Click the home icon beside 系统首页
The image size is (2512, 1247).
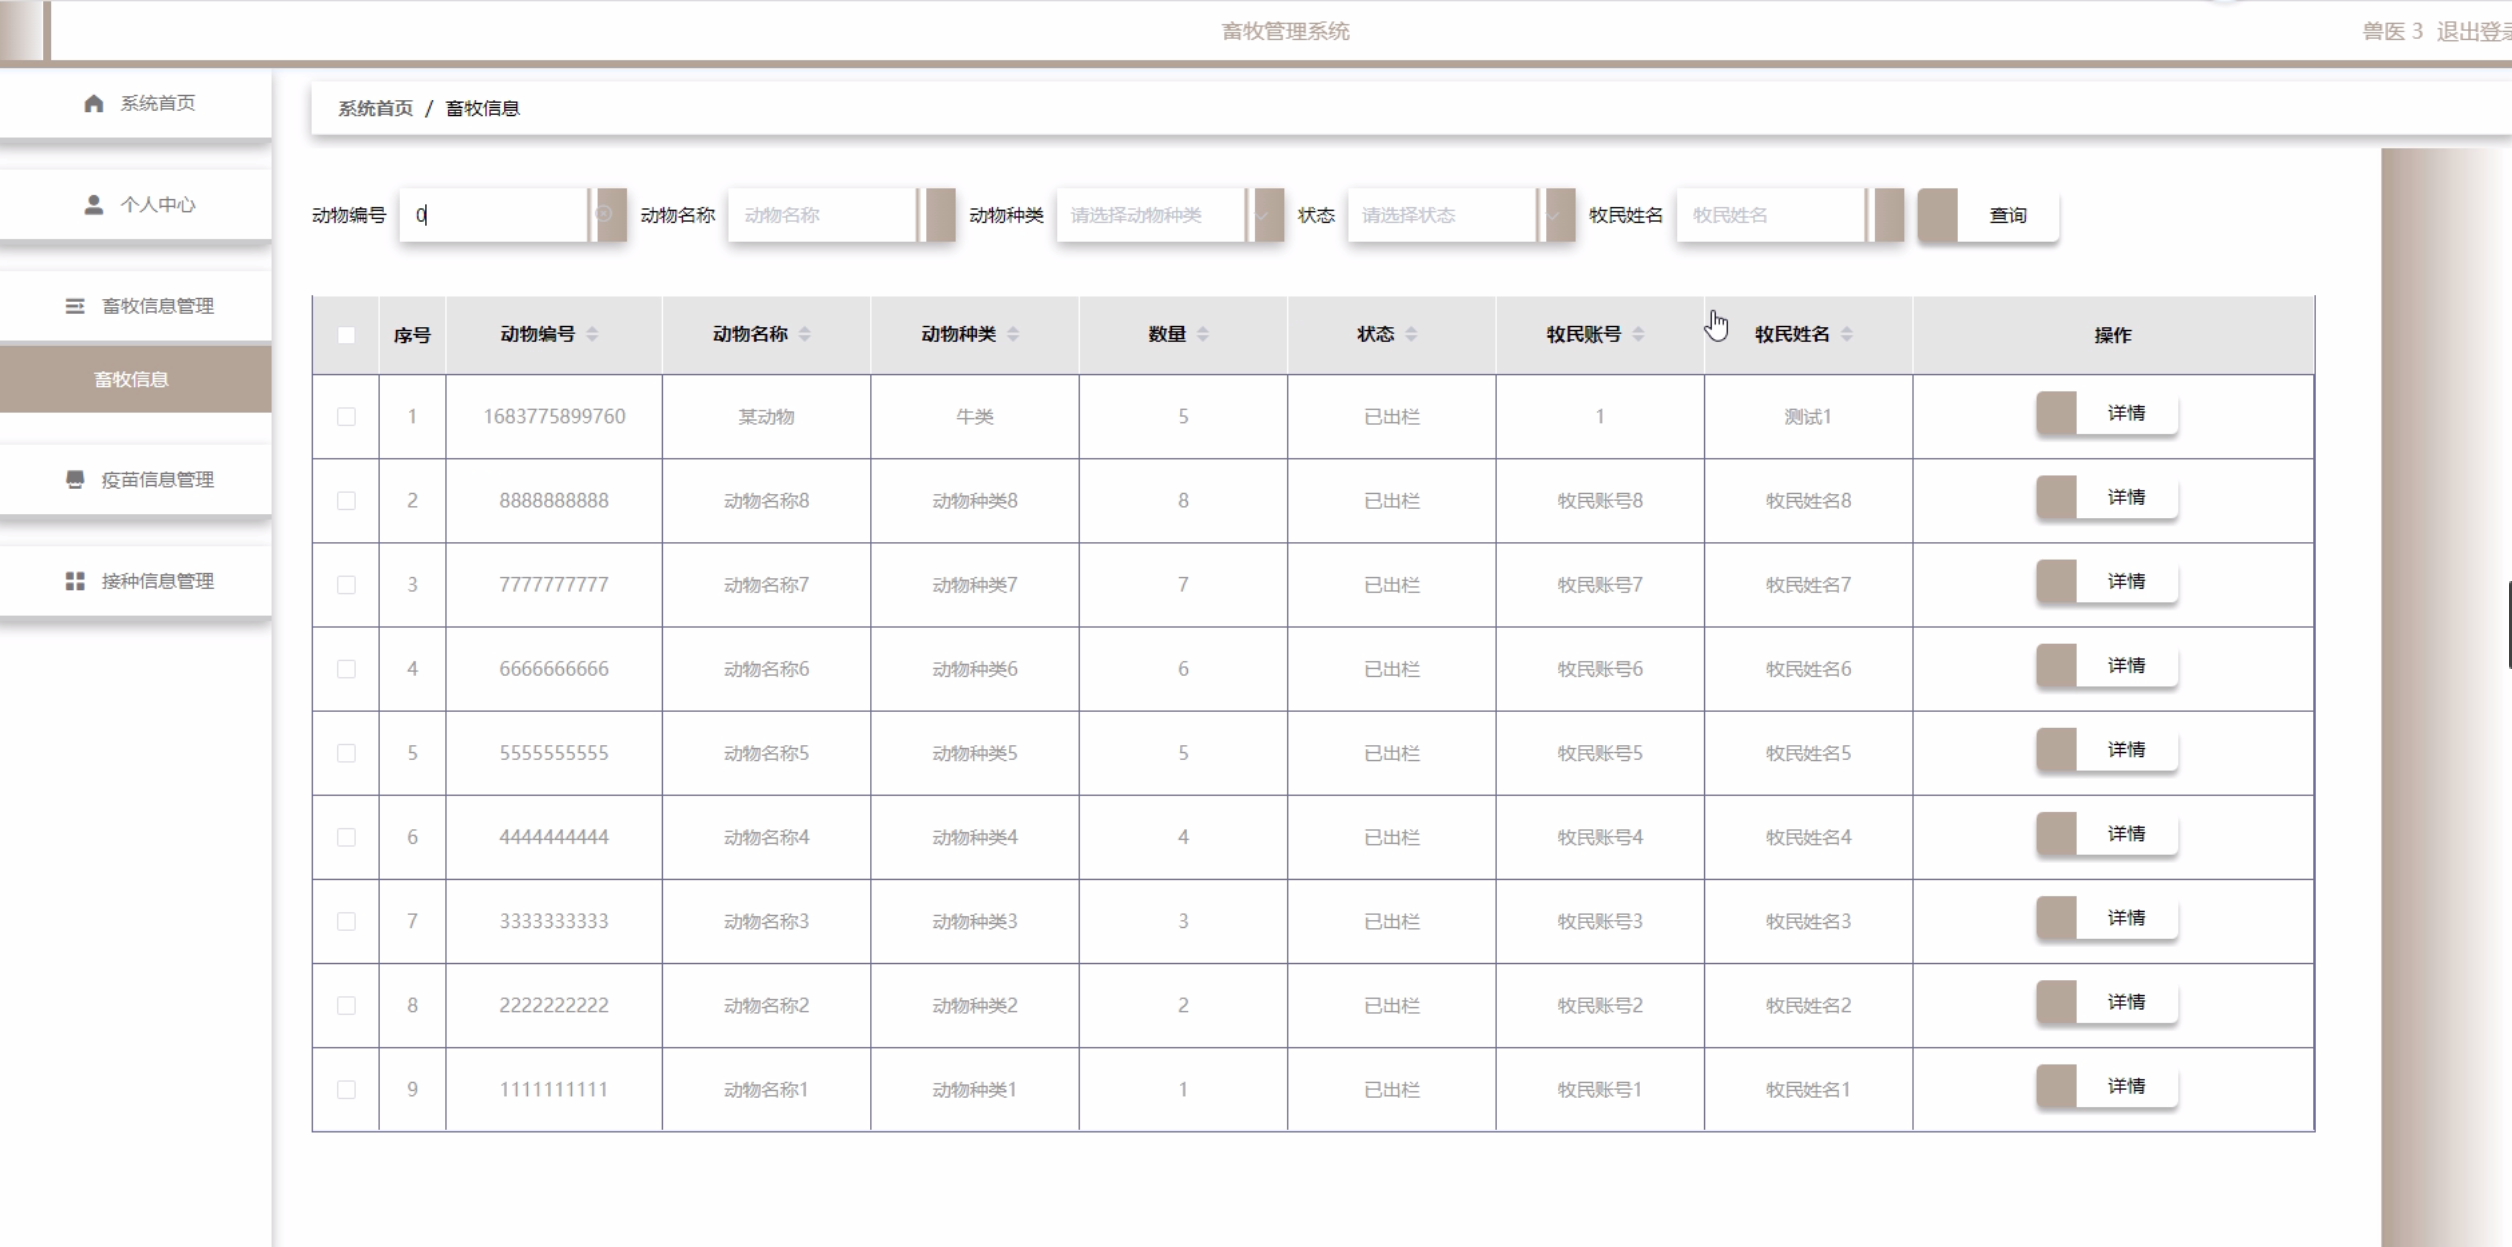(x=94, y=103)
